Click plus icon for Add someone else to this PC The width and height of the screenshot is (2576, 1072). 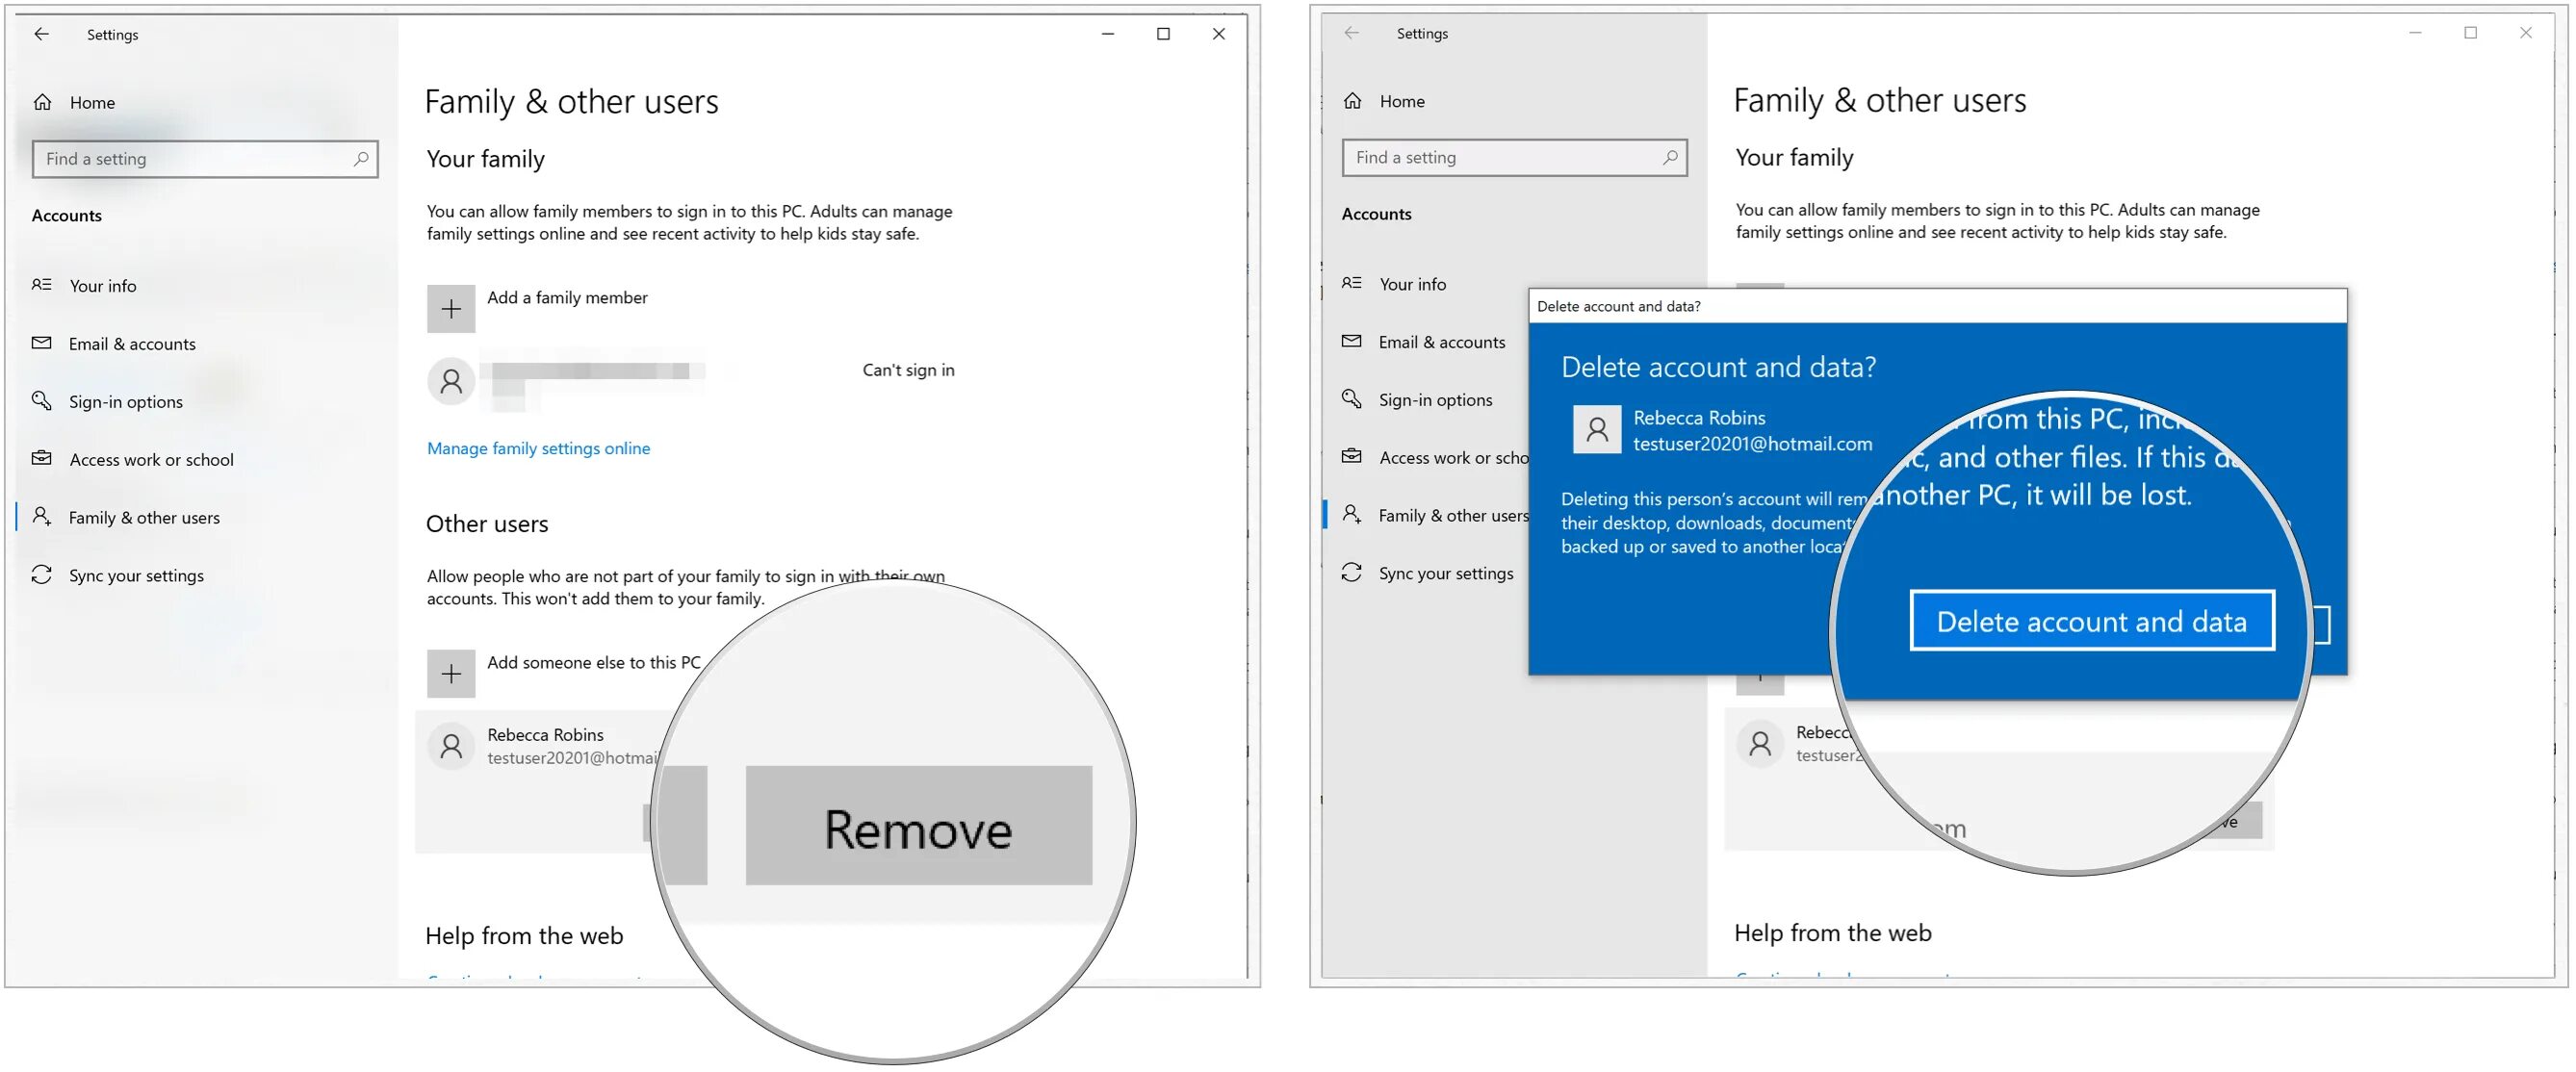(x=451, y=673)
